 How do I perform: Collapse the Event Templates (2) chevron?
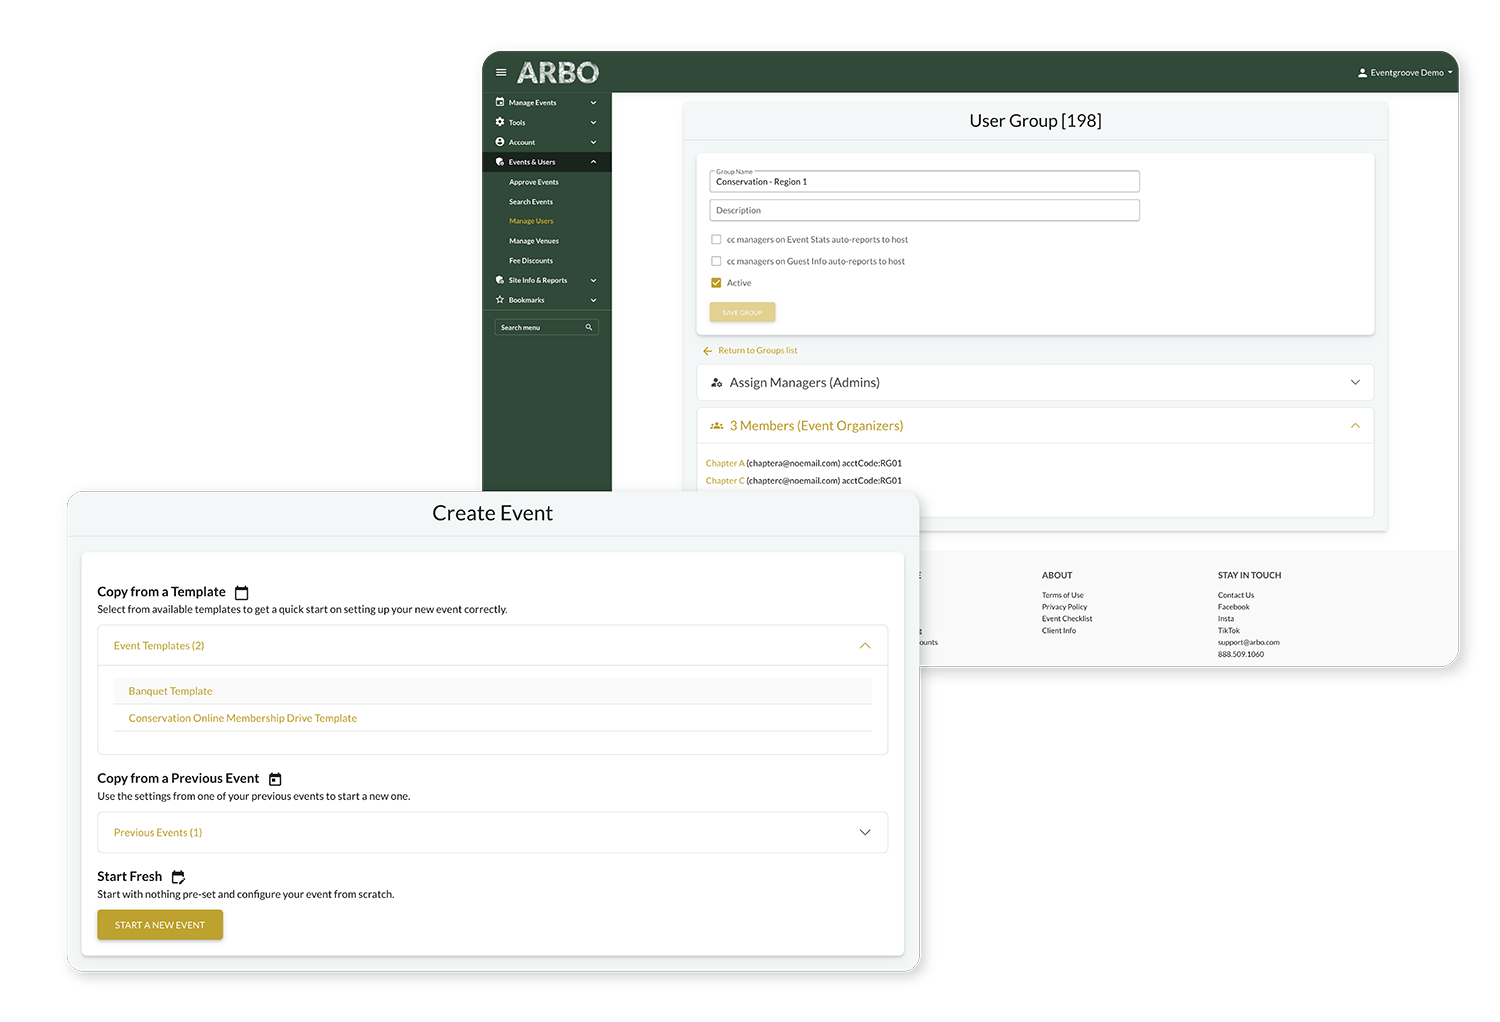click(865, 646)
